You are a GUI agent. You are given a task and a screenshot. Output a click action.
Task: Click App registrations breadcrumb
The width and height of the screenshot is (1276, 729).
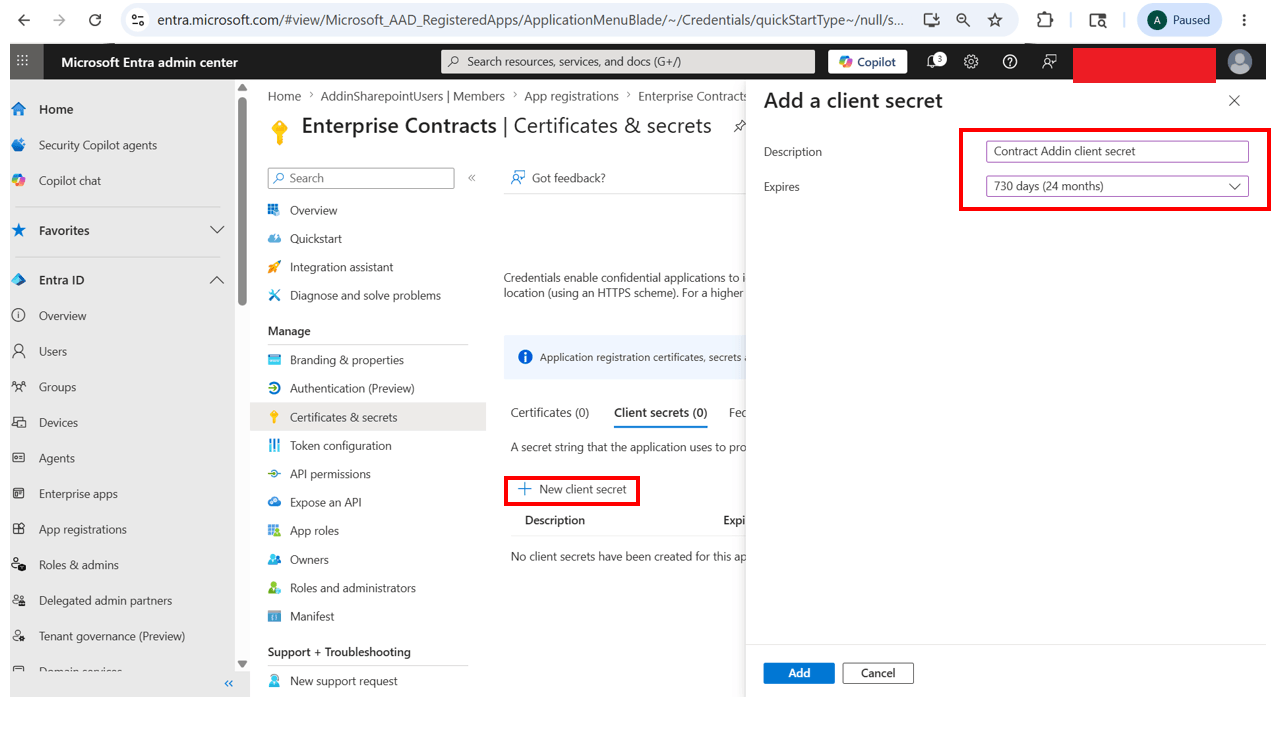(571, 96)
